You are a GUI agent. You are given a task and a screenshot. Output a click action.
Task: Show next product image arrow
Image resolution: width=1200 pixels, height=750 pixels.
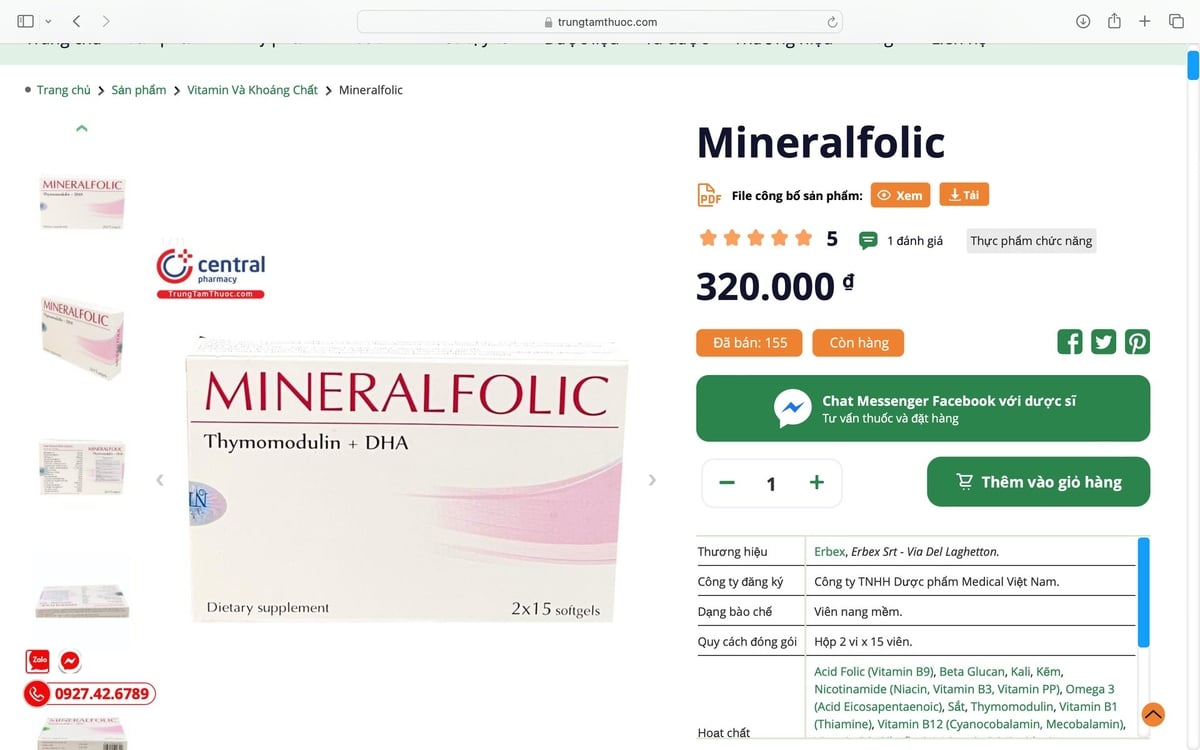[652, 480]
